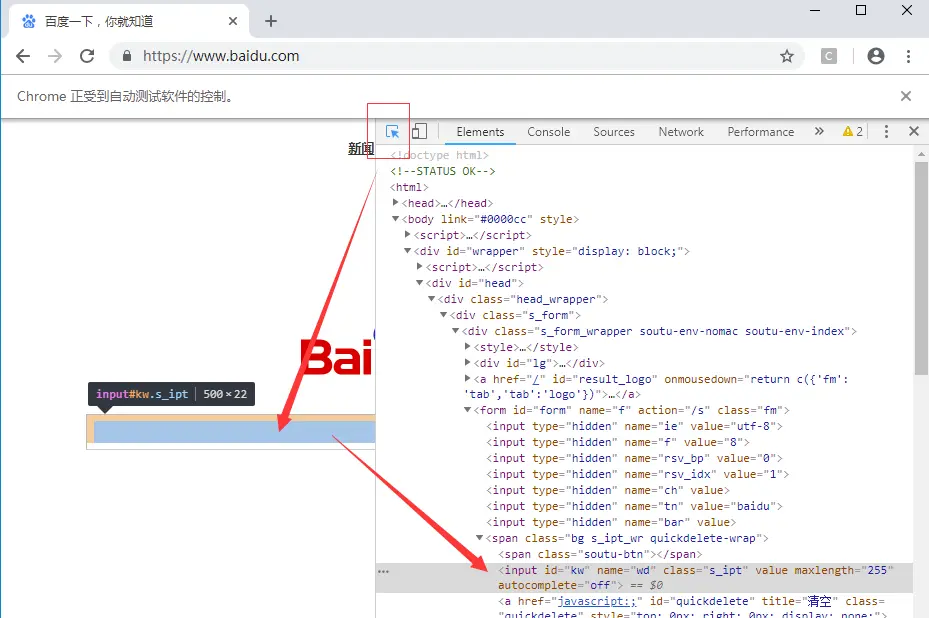Collapse the form id form node
Image resolution: width=929 pixels, height=618 pixels.
pos(467,410)
